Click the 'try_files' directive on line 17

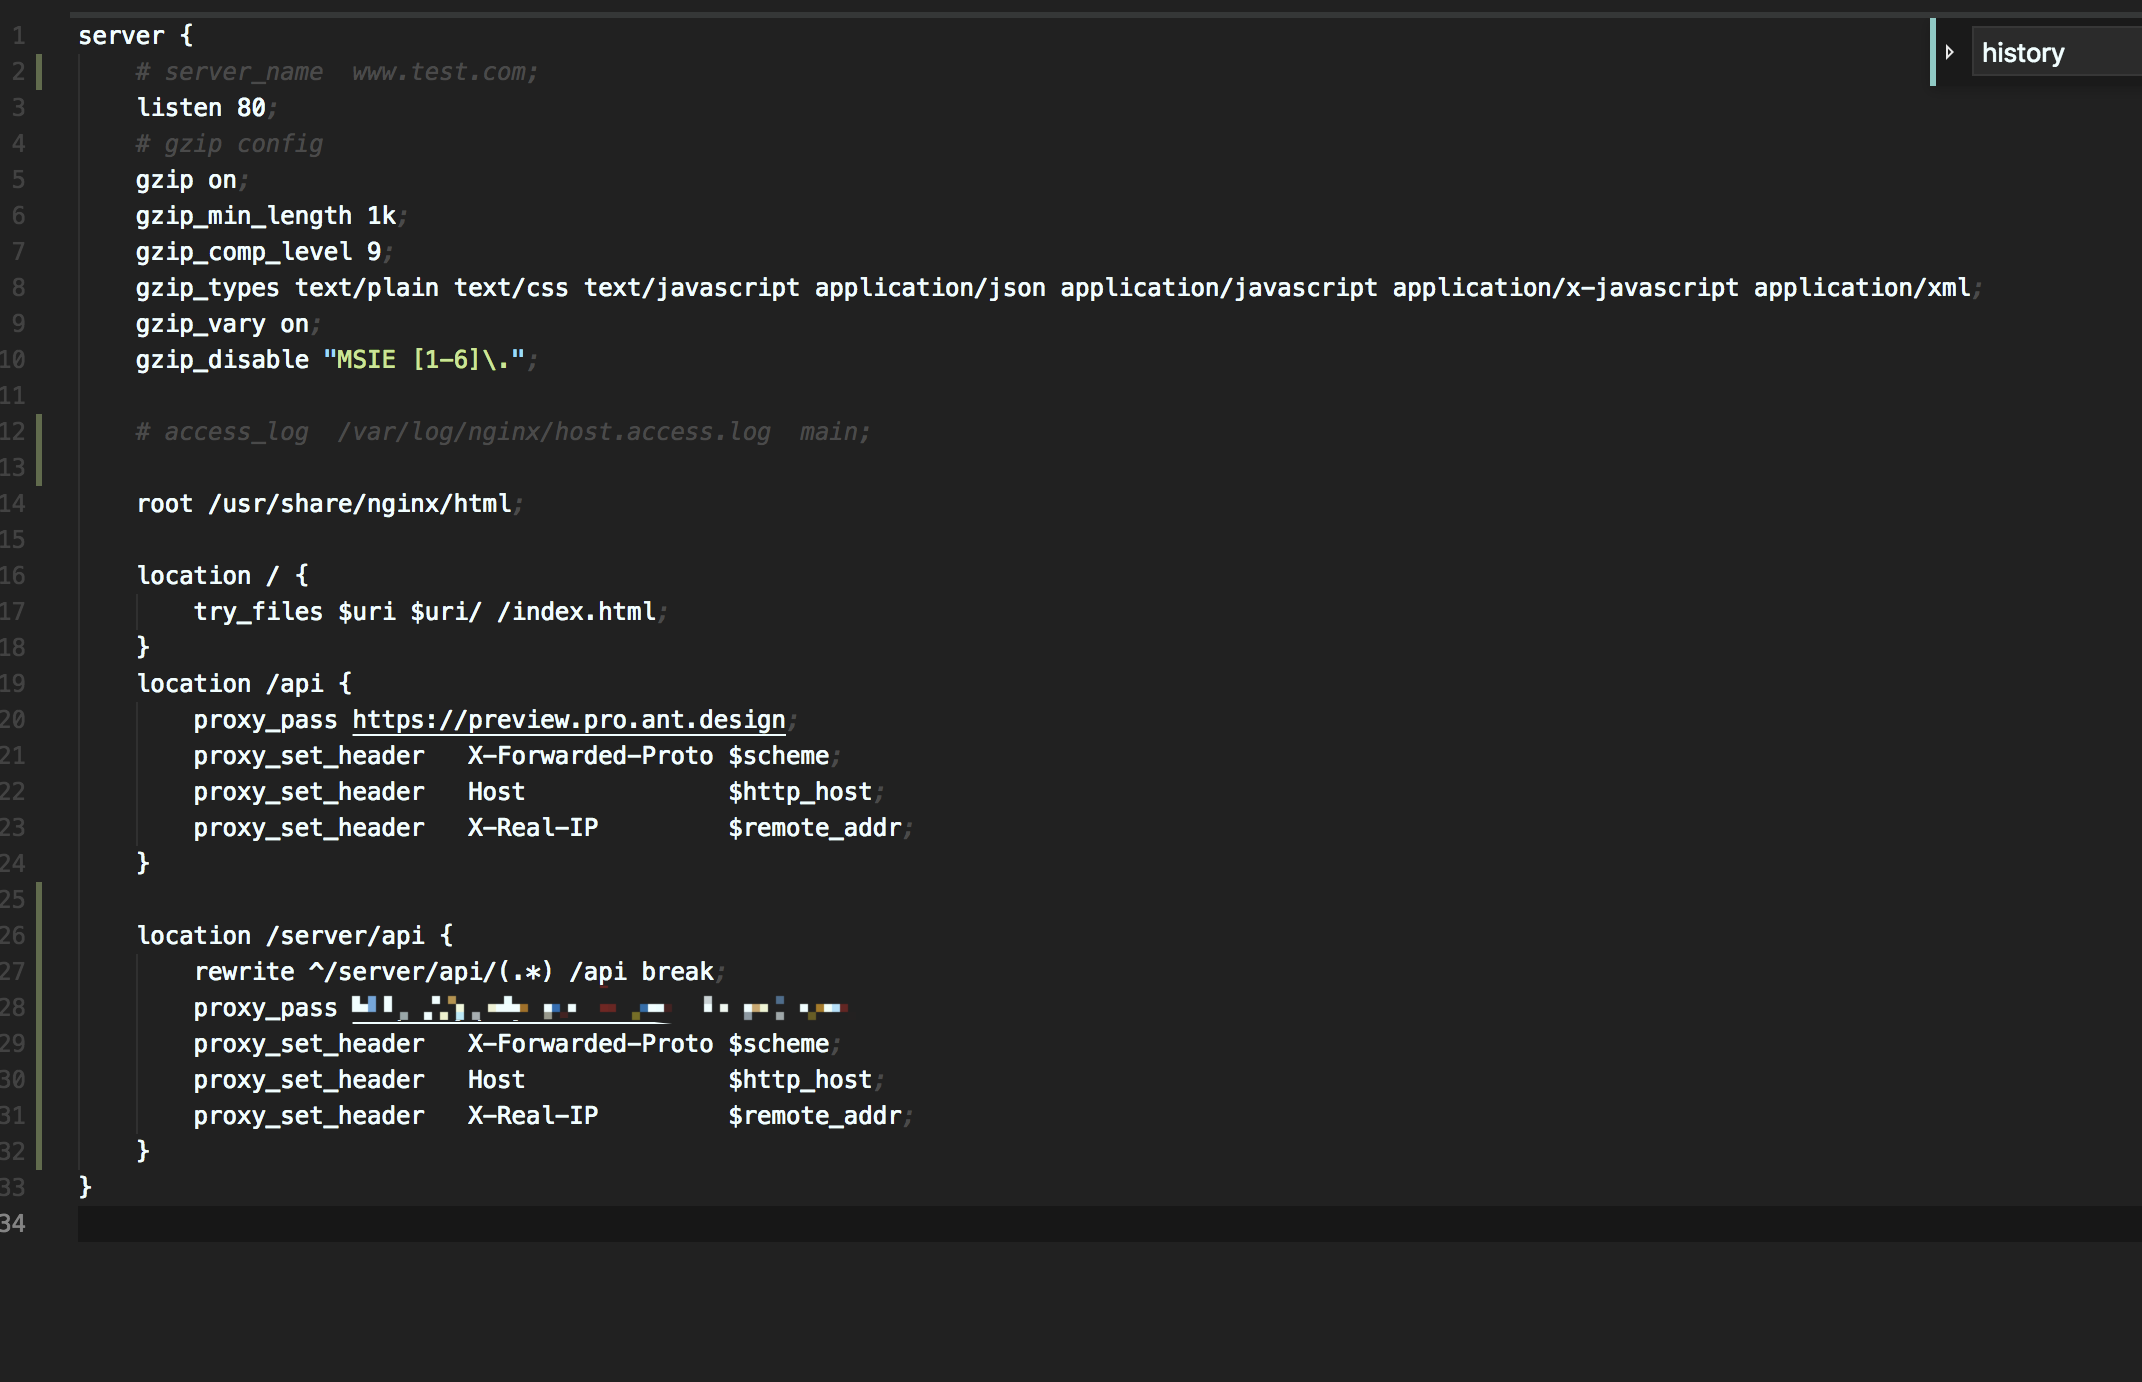(258, 612)
